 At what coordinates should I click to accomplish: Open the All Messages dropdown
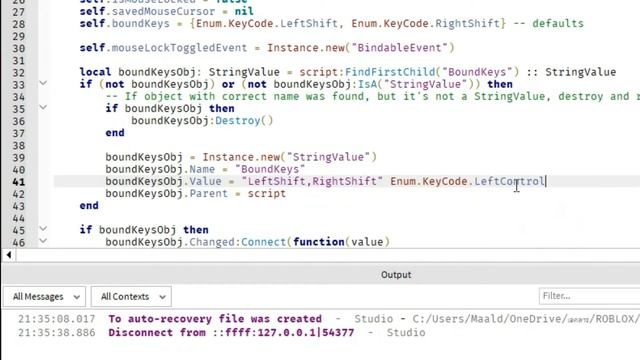coord(44,296)
